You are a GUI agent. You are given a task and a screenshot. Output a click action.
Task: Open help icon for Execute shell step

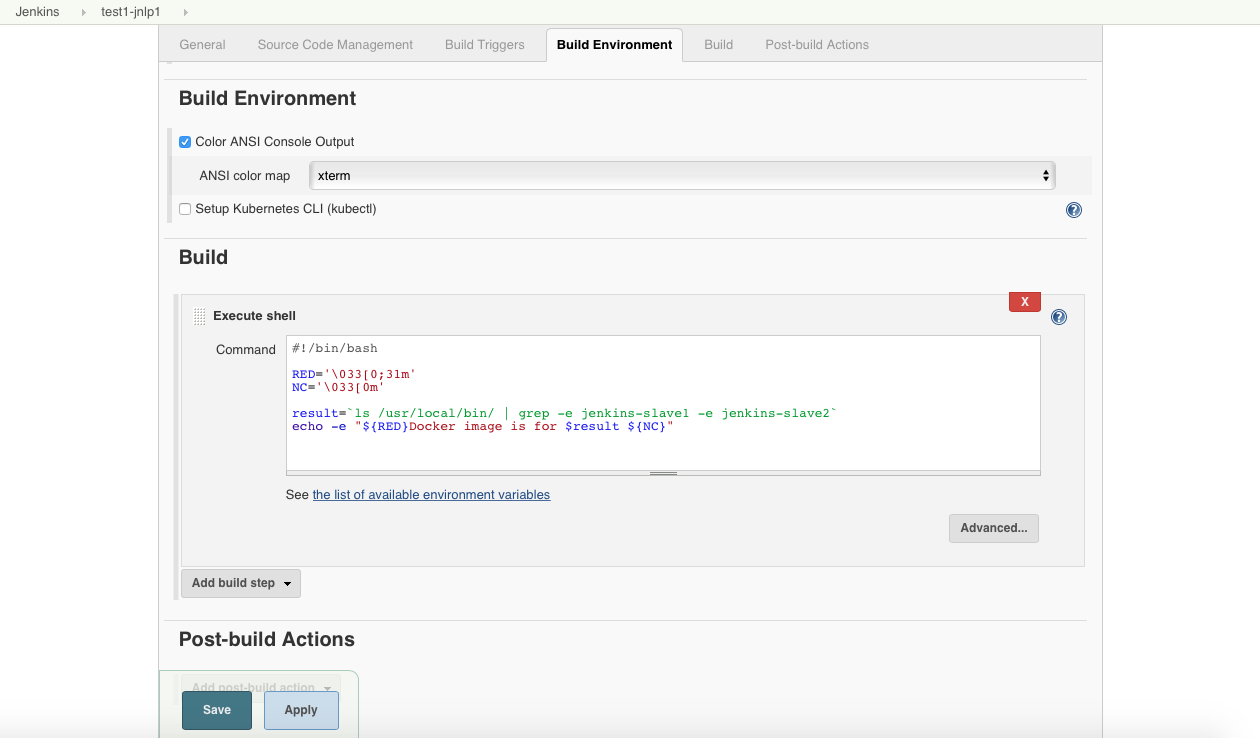tap(1059, 317)
